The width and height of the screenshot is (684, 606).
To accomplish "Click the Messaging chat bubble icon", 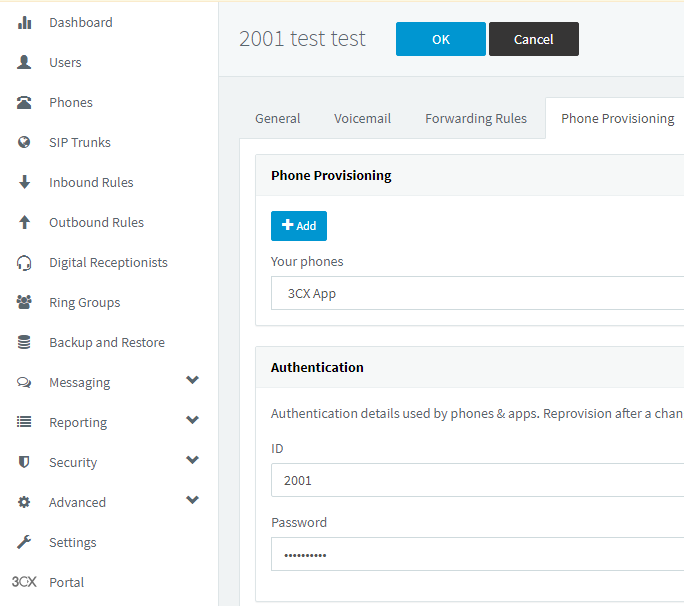I will coord(24,383).
